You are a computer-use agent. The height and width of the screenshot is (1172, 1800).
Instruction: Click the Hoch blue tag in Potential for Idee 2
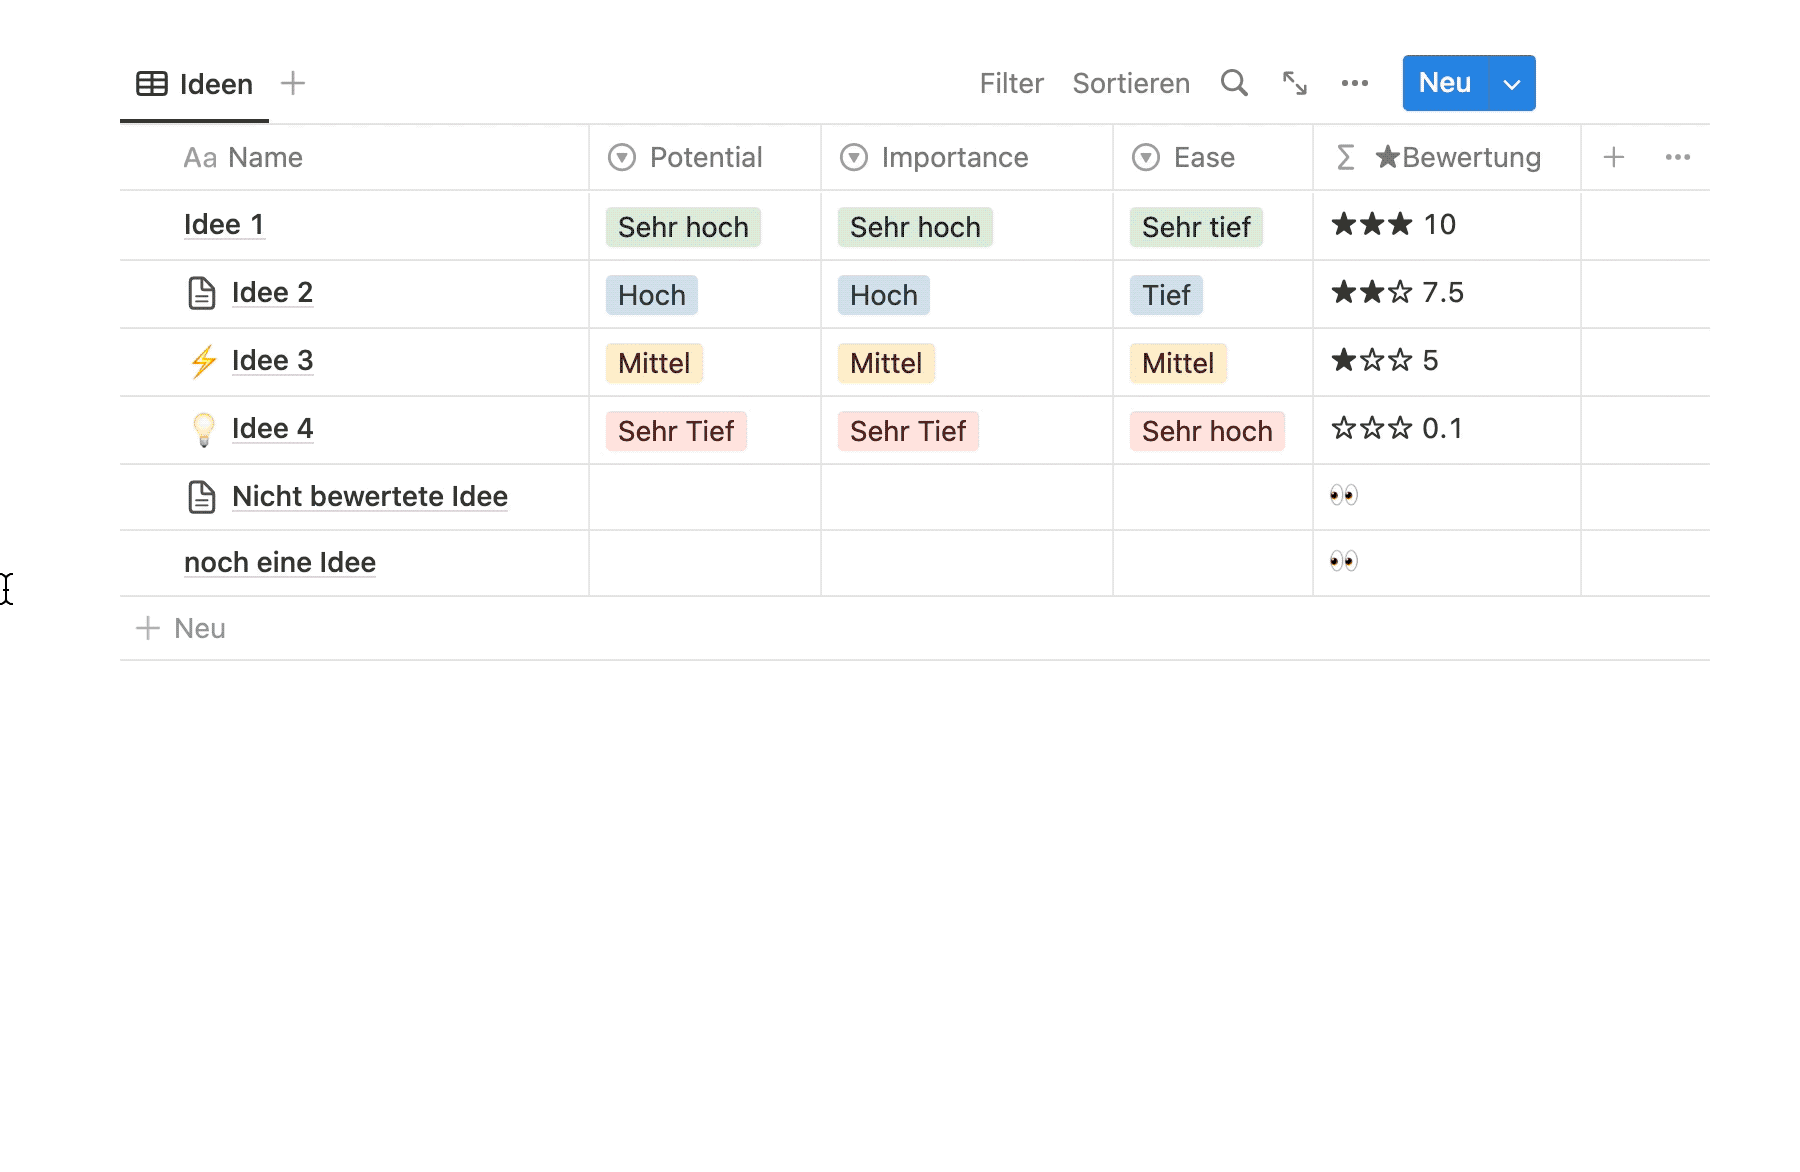tap(651, 295)
